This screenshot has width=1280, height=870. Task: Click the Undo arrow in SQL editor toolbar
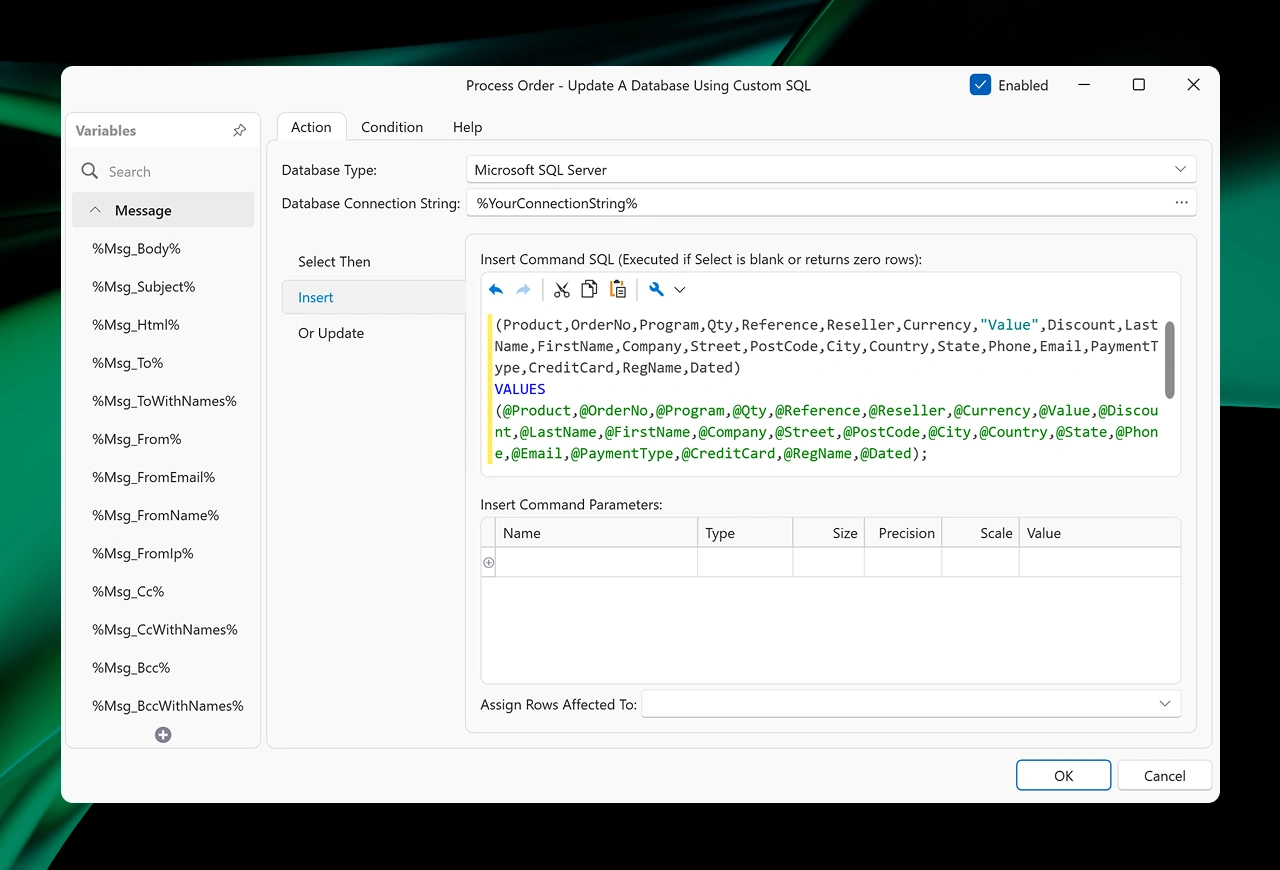[x=496, y=290]
